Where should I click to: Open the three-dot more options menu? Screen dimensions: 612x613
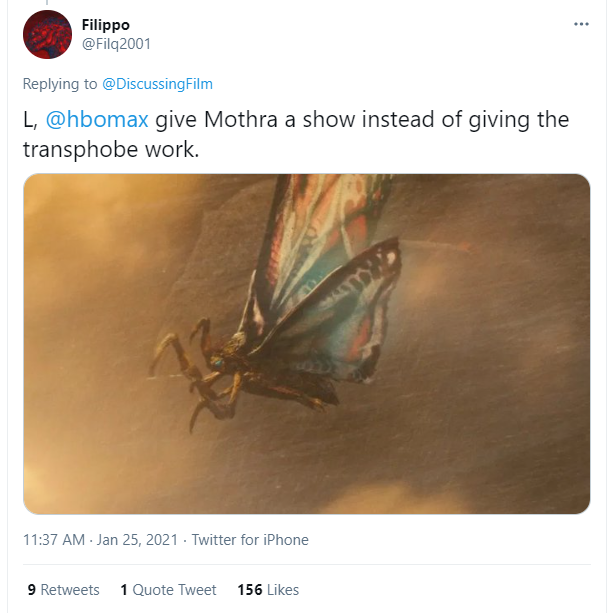point(581,23)
